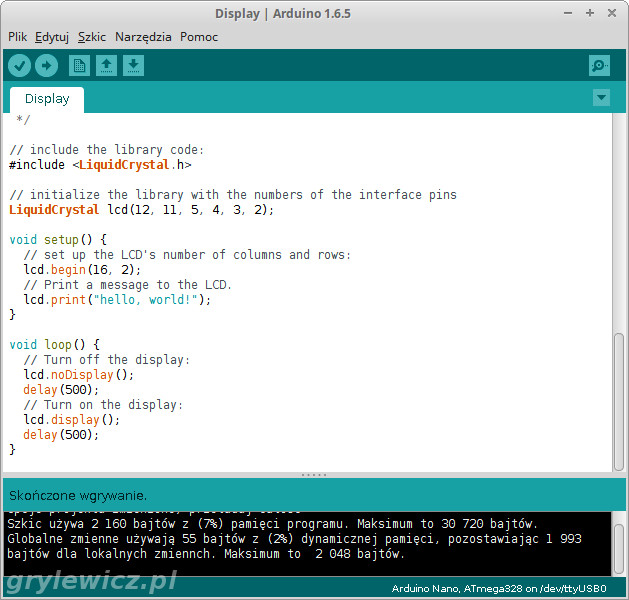Open the Pomoc menu
The width and height of the screenshot is (629, 600).
point(199,37)
